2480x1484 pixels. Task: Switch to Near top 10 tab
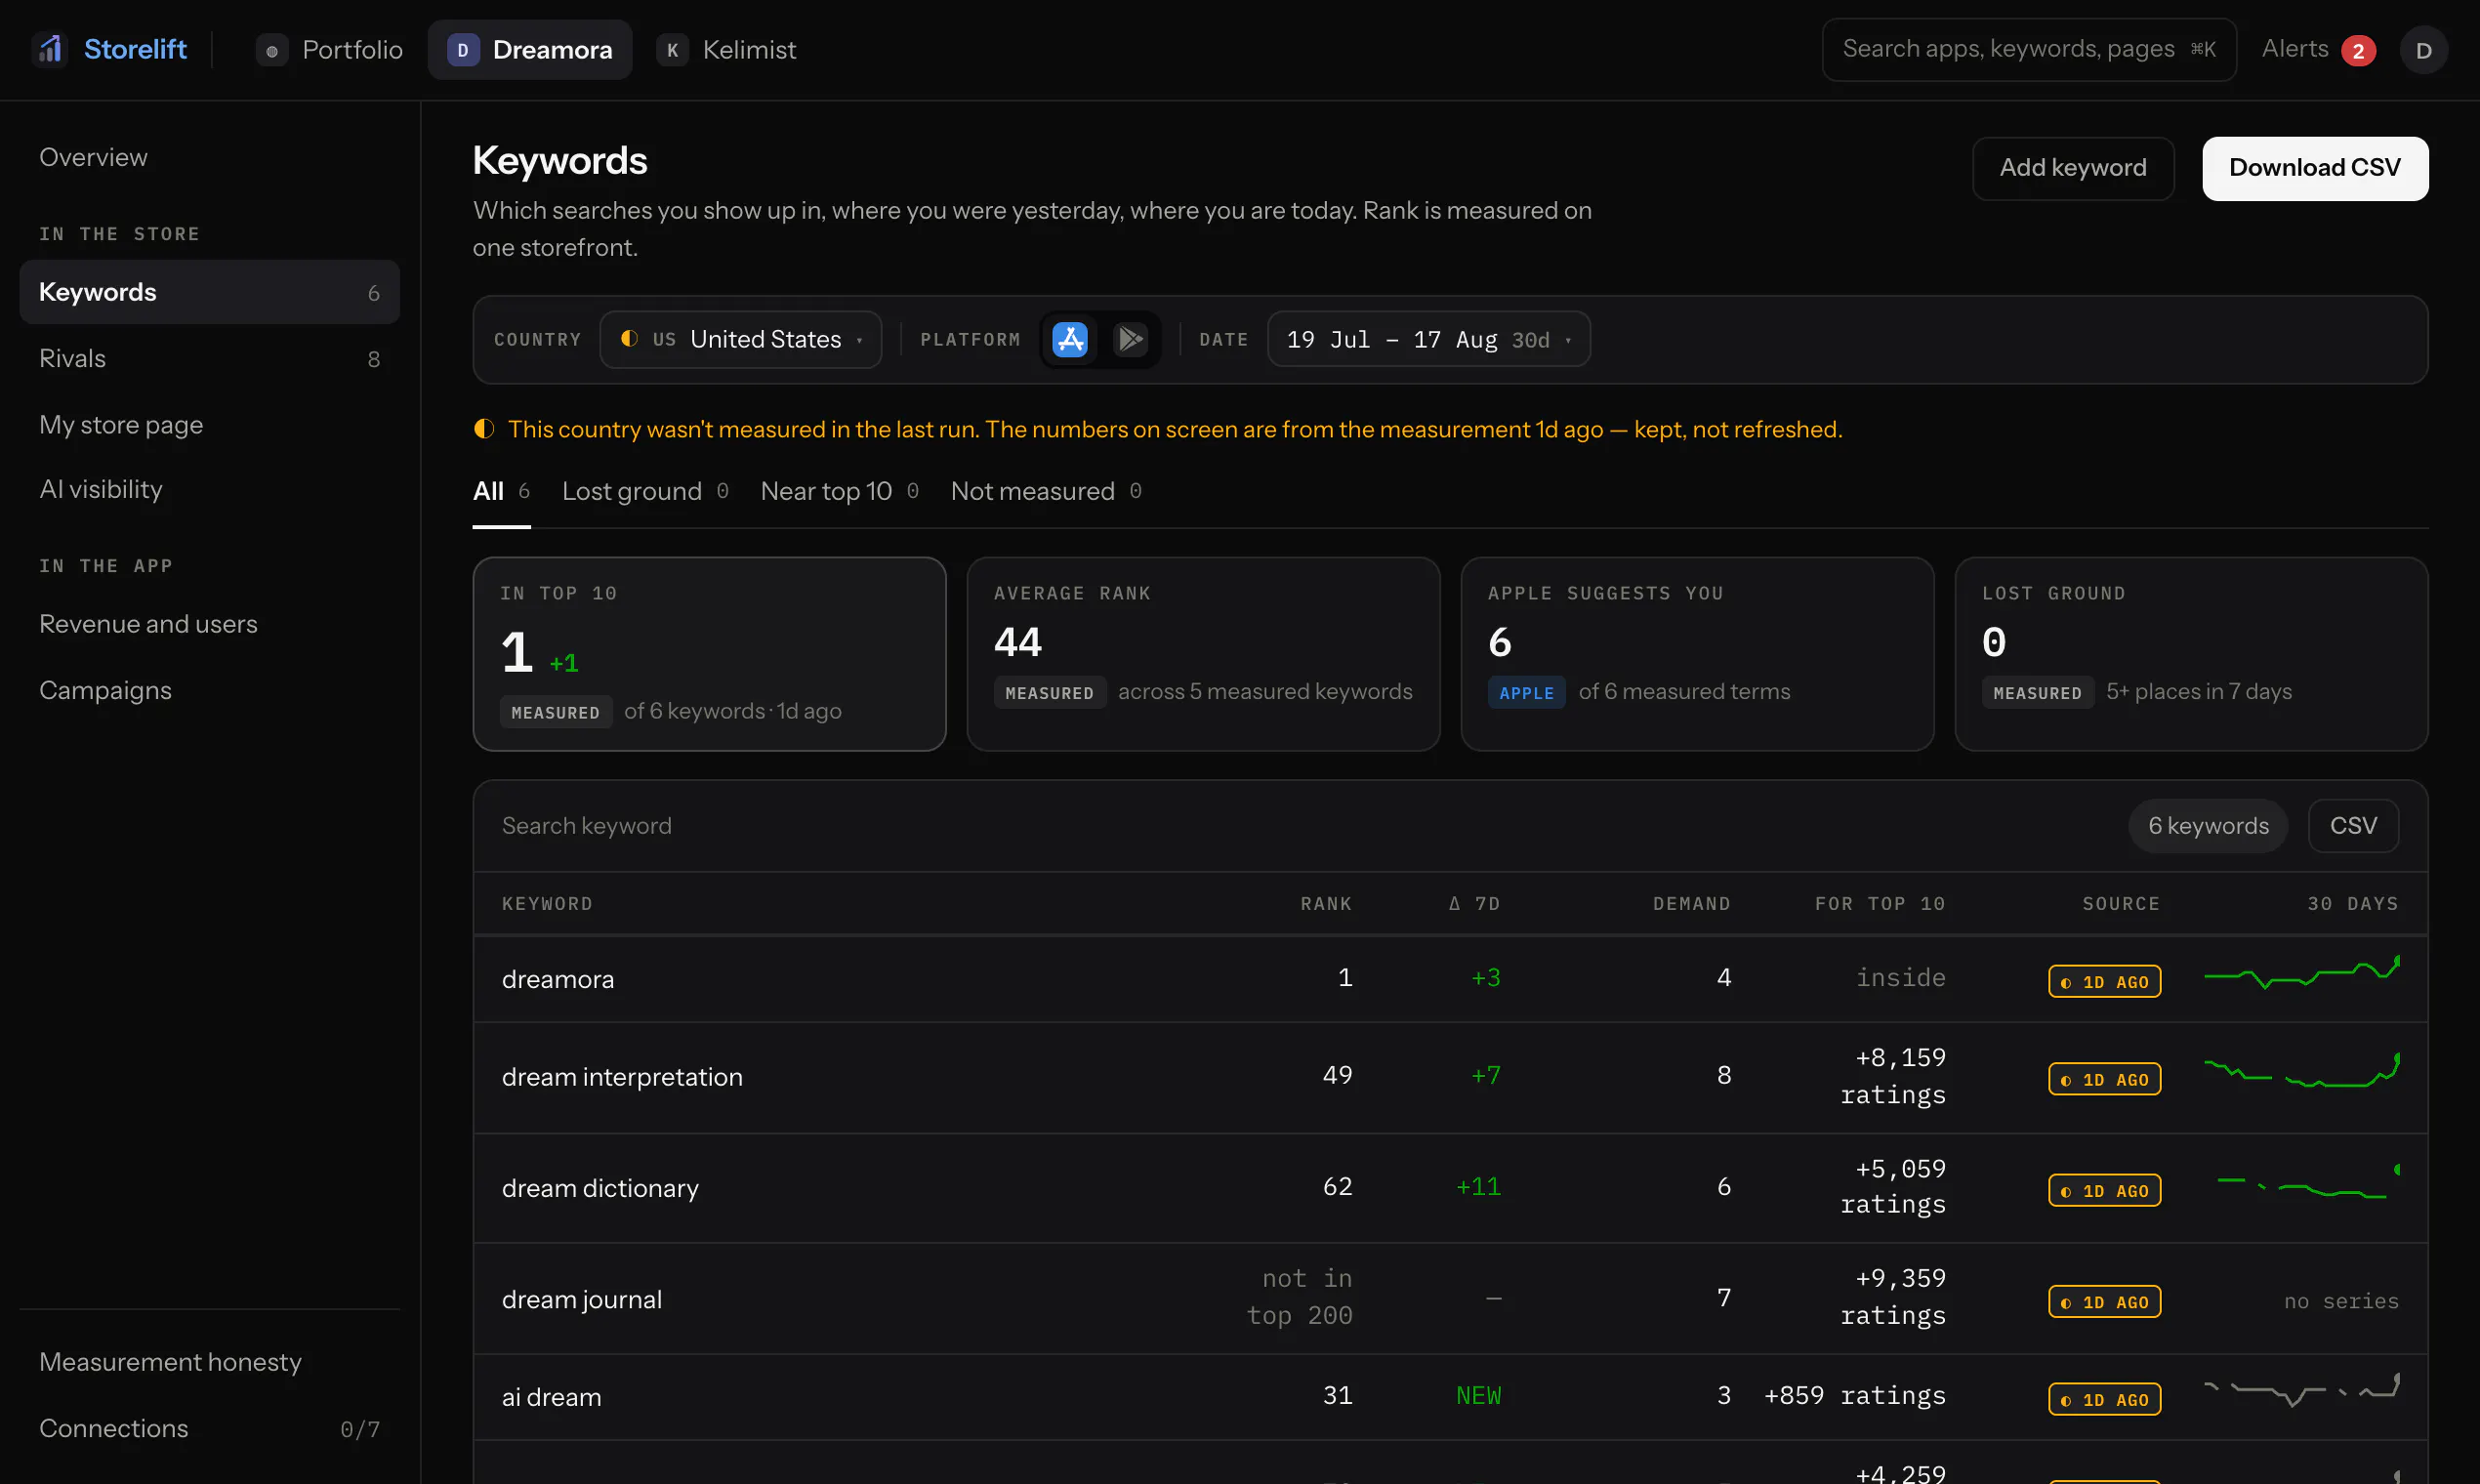pyautogui.click(x=839, y=491)
